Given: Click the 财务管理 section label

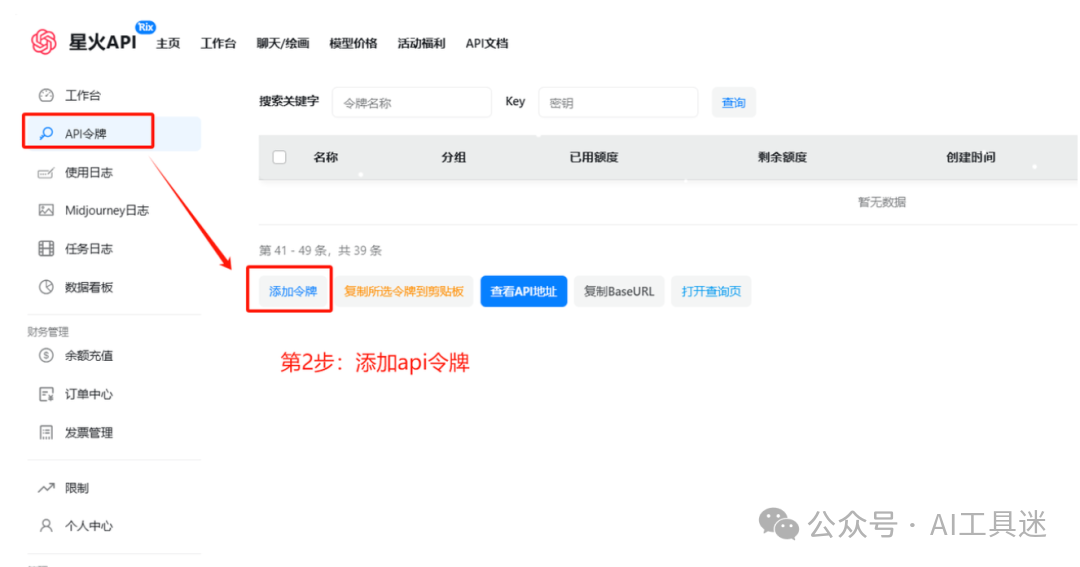Looking at the screenshot, I should tap(48, 332).
